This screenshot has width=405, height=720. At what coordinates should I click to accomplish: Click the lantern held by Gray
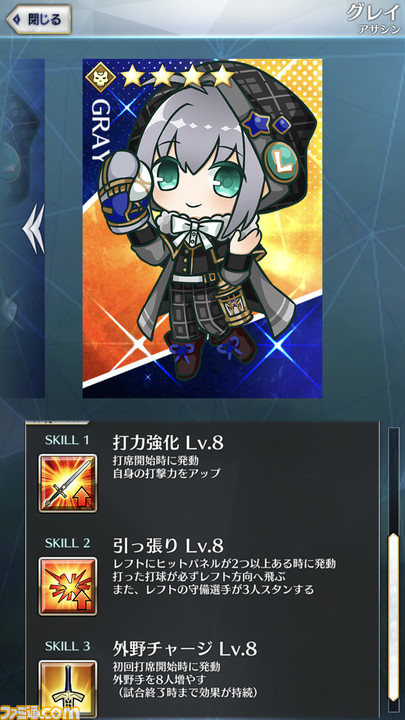click(234, 302)
